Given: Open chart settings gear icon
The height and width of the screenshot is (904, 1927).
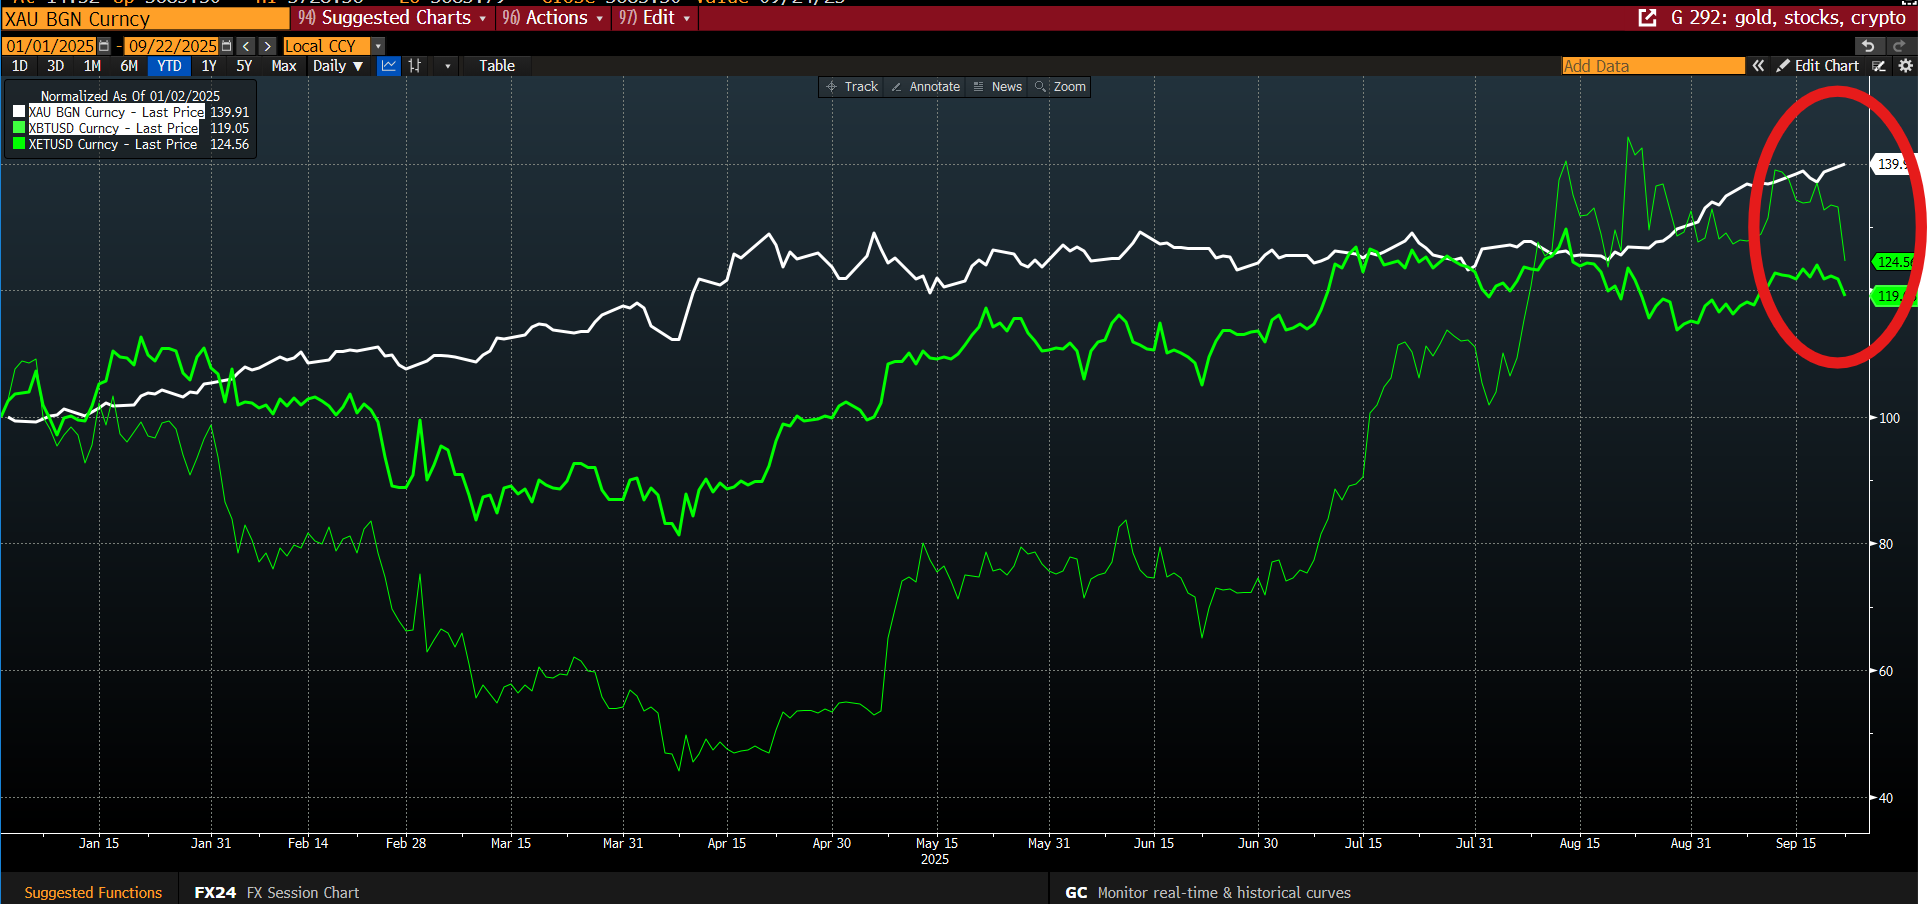Looking at the screenshot, I should (1905, 66).
